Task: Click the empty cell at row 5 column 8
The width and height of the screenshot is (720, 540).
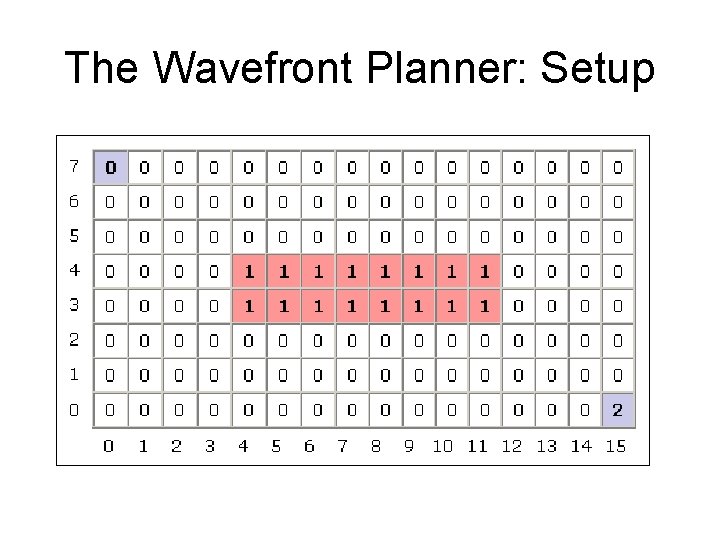Action: click(x=382, y=236)
